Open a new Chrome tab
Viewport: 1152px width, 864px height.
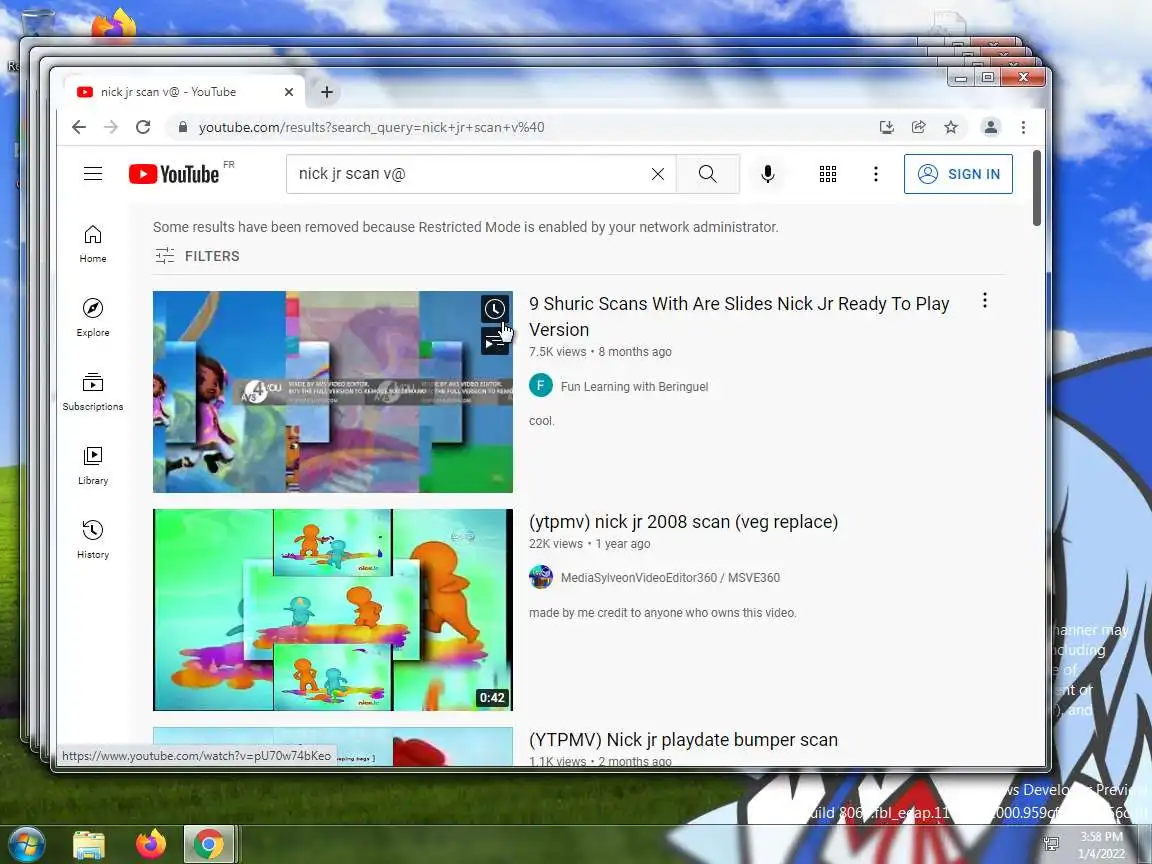pyautogui.click(x=327, y=92)
